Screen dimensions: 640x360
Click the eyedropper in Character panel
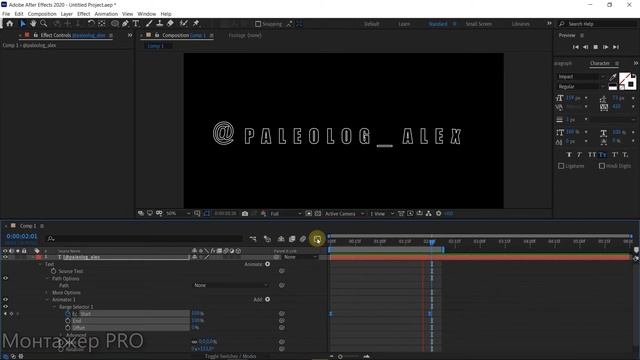point(613,77)
